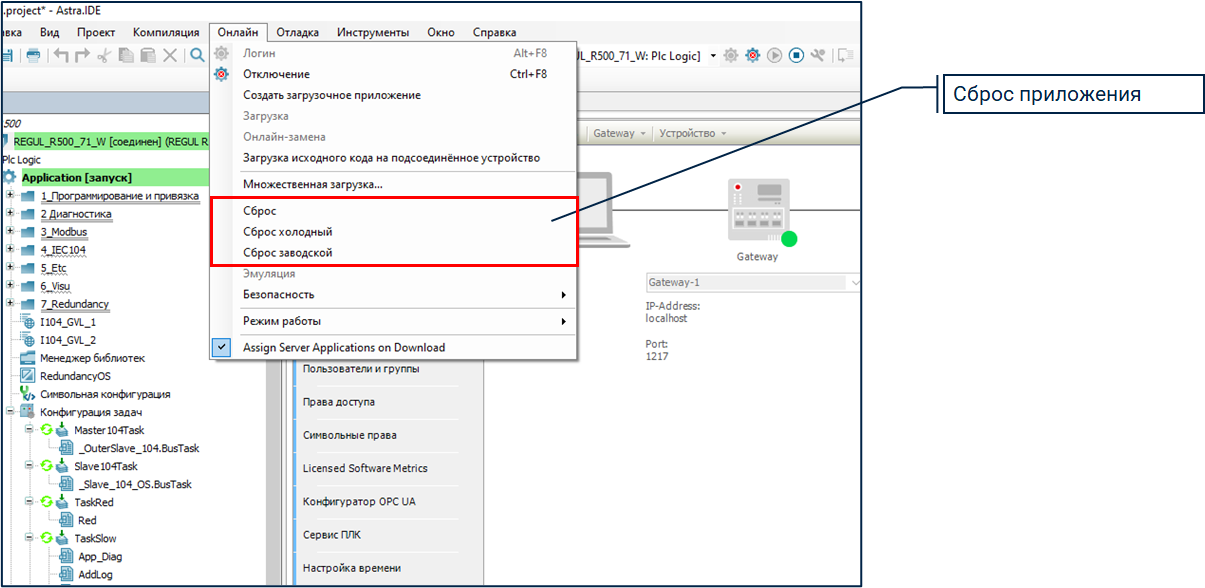The image size is (1205, 588).
Task: Open the Безопасность submenu
Action: pos(278,294)
